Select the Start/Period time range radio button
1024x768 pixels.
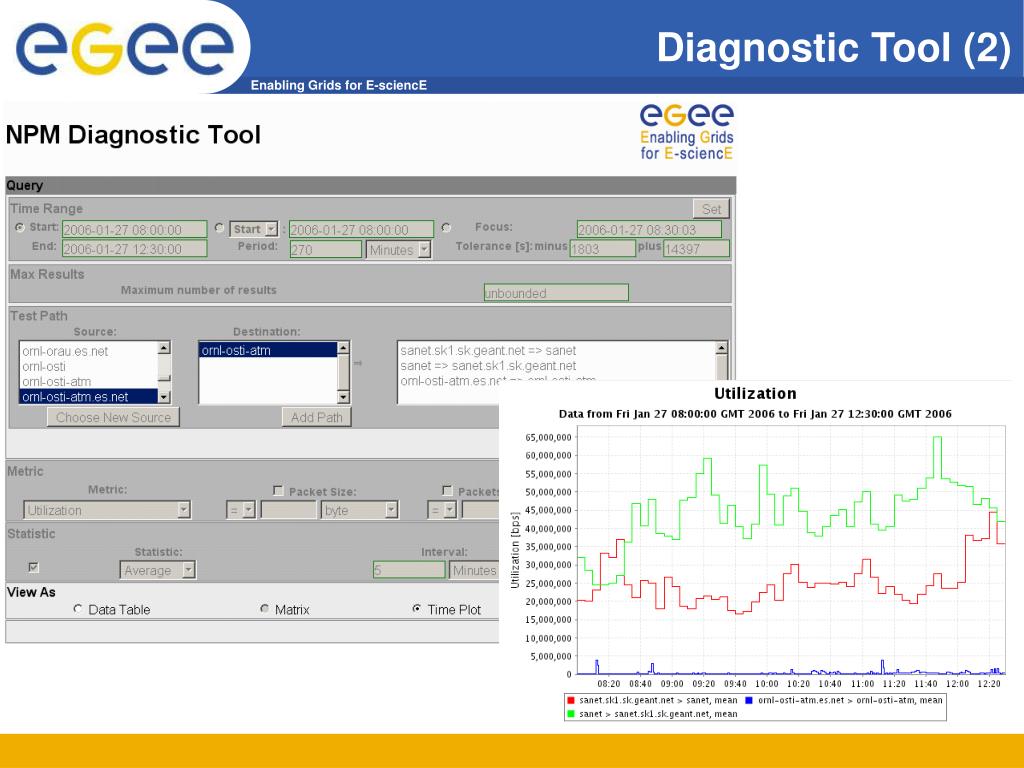pos(219,227)
